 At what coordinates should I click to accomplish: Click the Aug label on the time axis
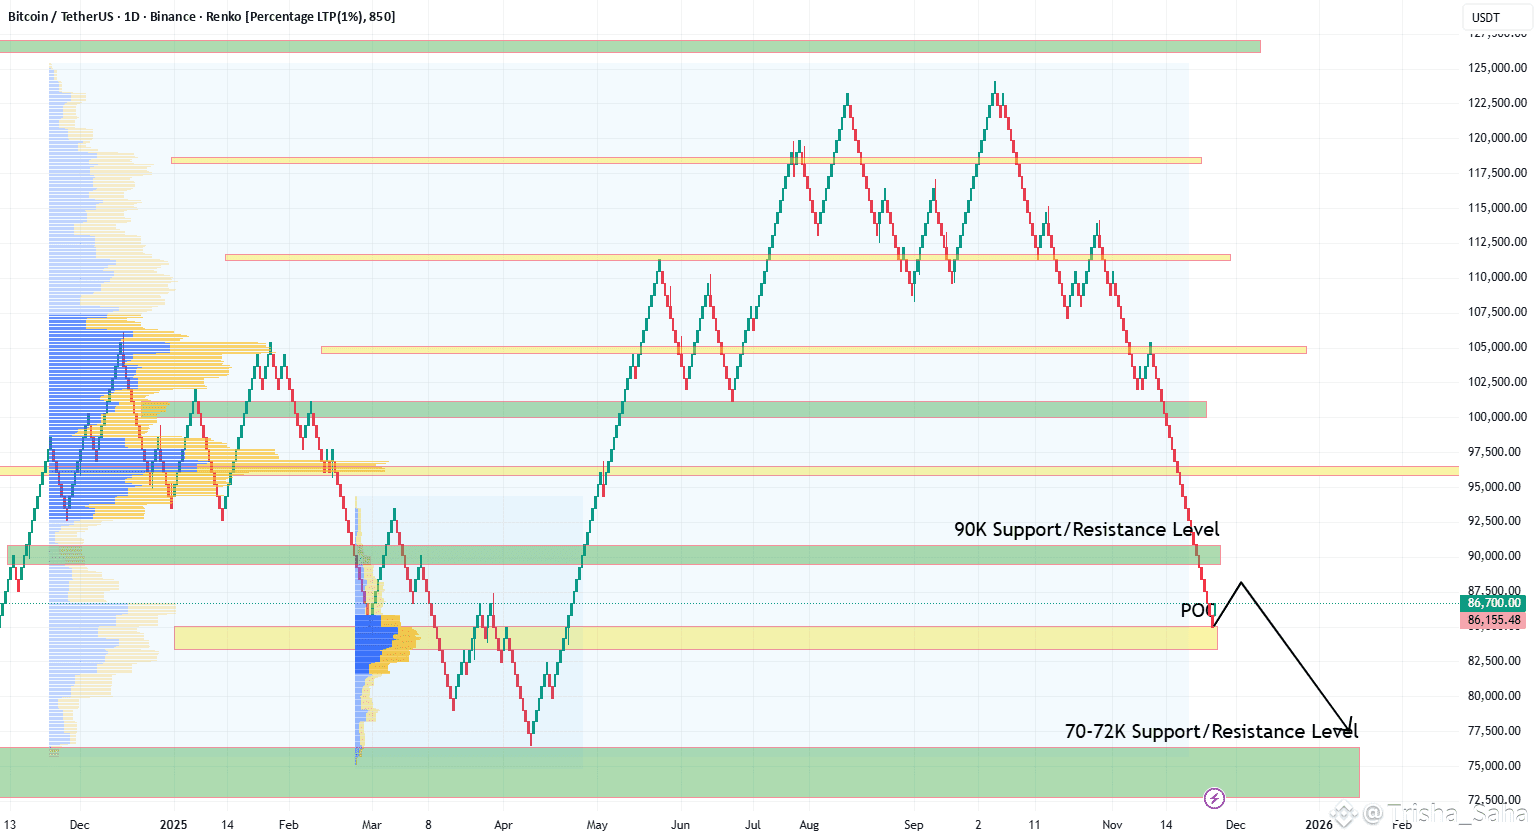809,825
